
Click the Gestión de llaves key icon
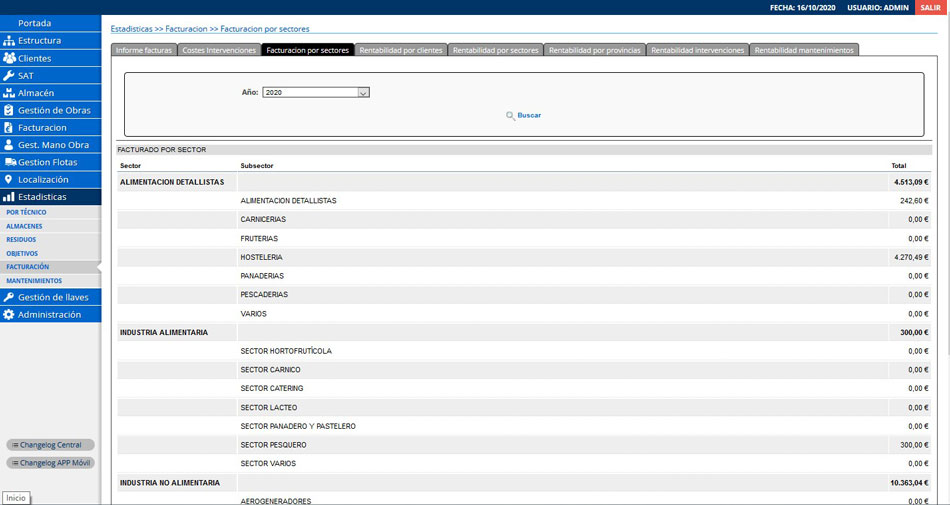click(8, 297)
